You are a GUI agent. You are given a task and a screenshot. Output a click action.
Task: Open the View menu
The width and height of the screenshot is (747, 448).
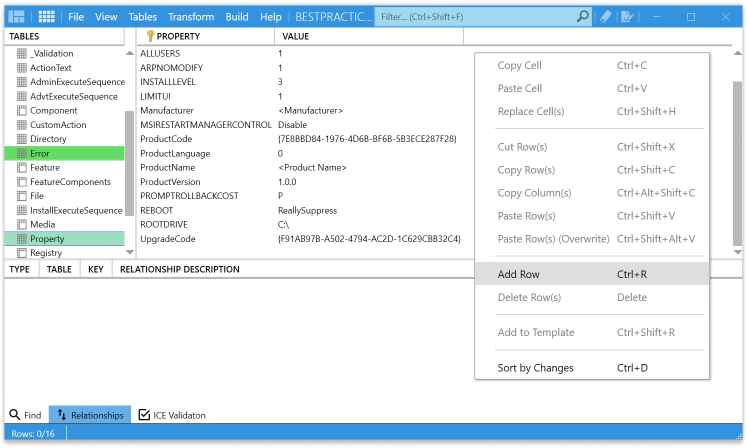[x=106, y=17]
